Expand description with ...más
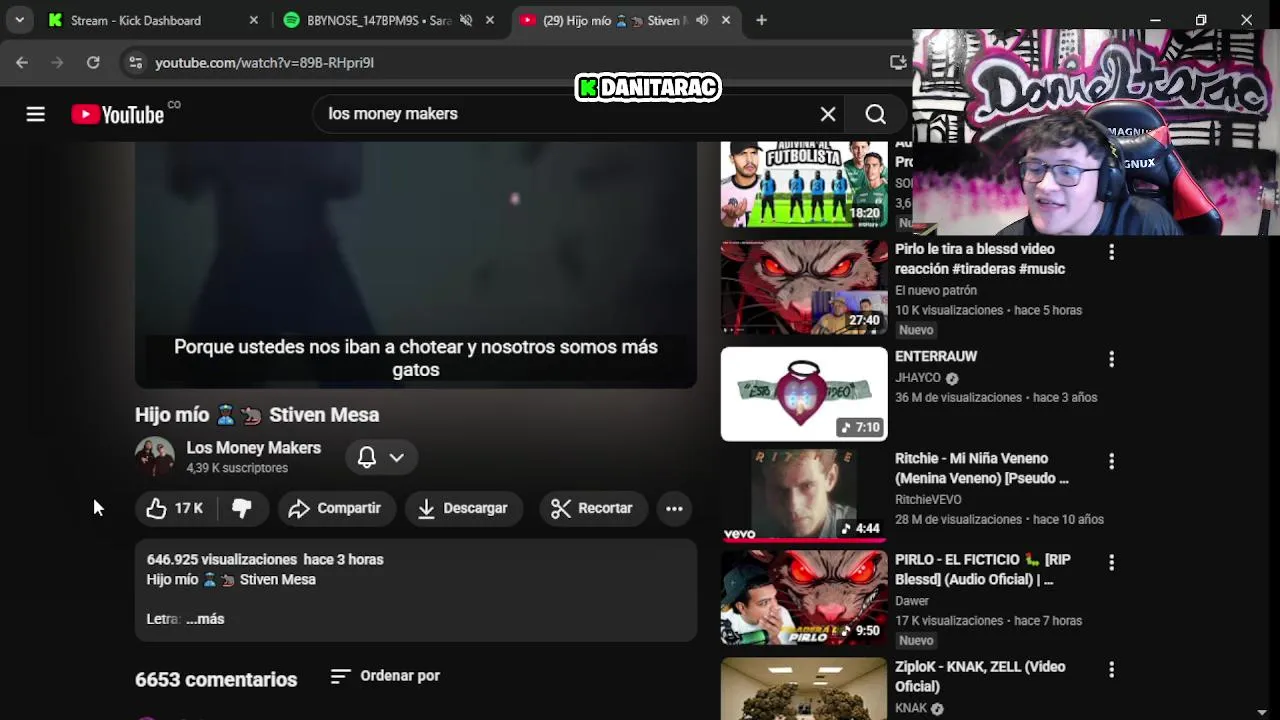 tap(205, 619)
